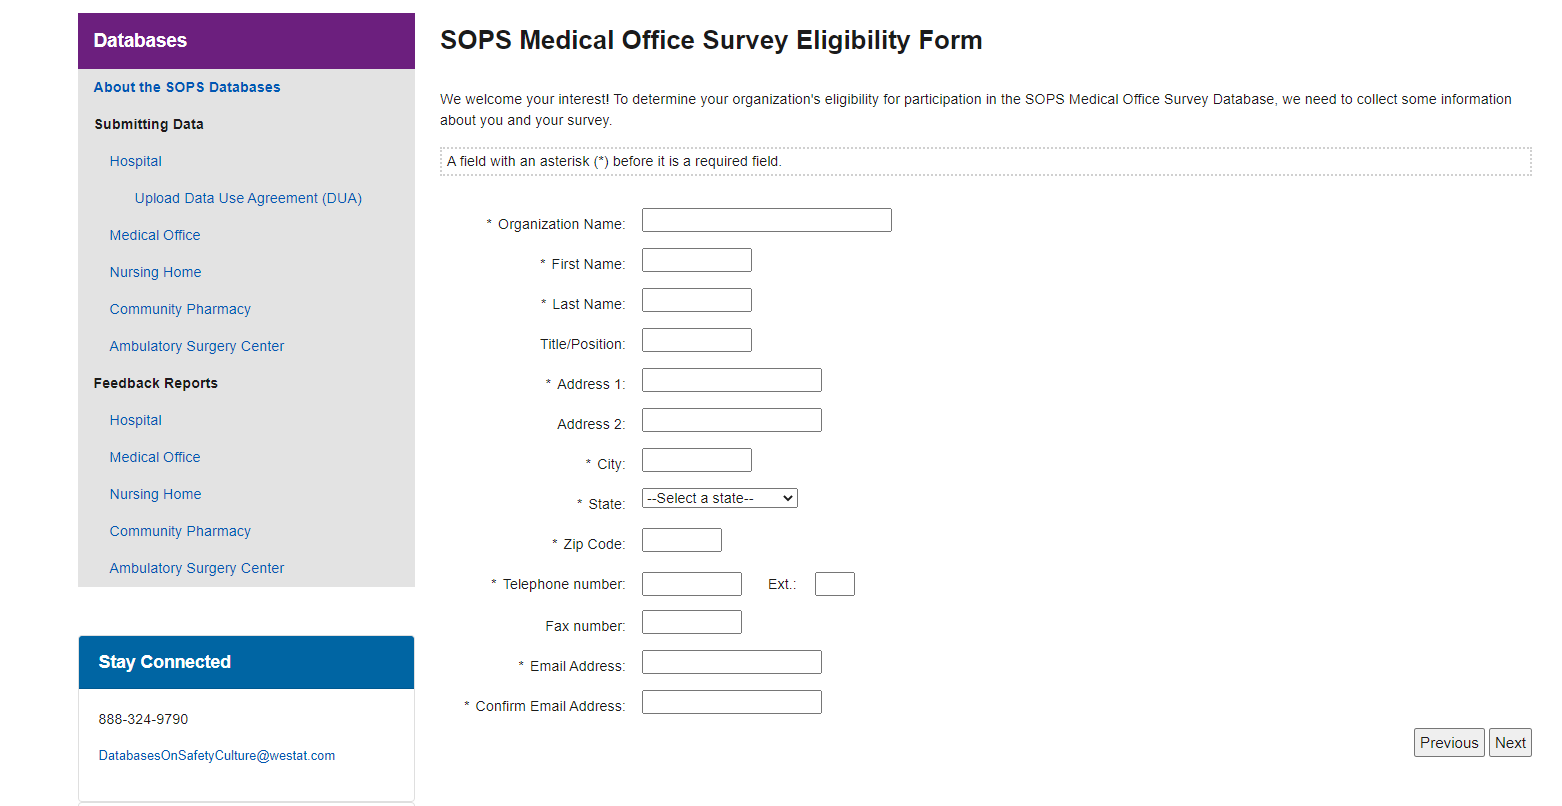
Task: Open Ambulatory Surgery Center under Feedback Reports
Action: tap(197, 568)
